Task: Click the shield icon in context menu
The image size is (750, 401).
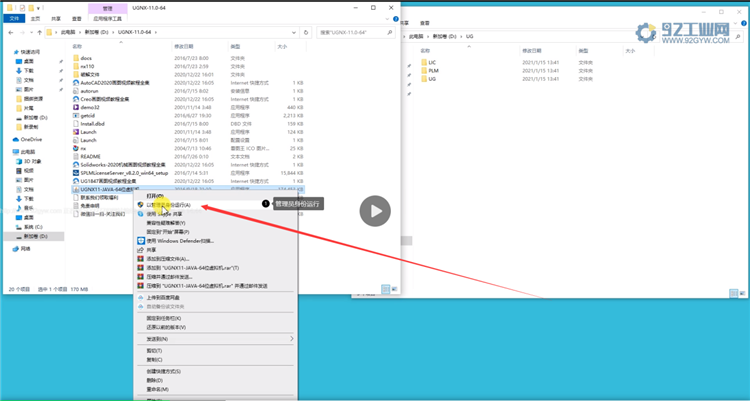Action: [141, 205]
